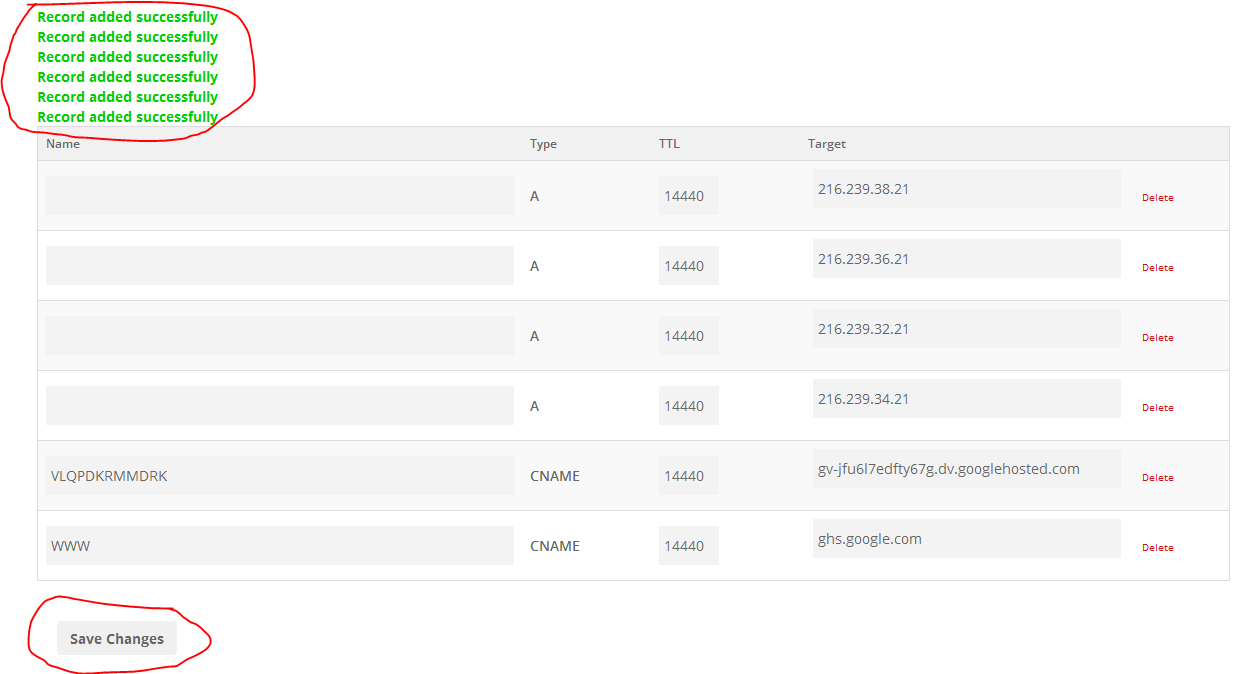Edit the ghs.google.com target field
1240x674 pixels.
pos(966,539)
